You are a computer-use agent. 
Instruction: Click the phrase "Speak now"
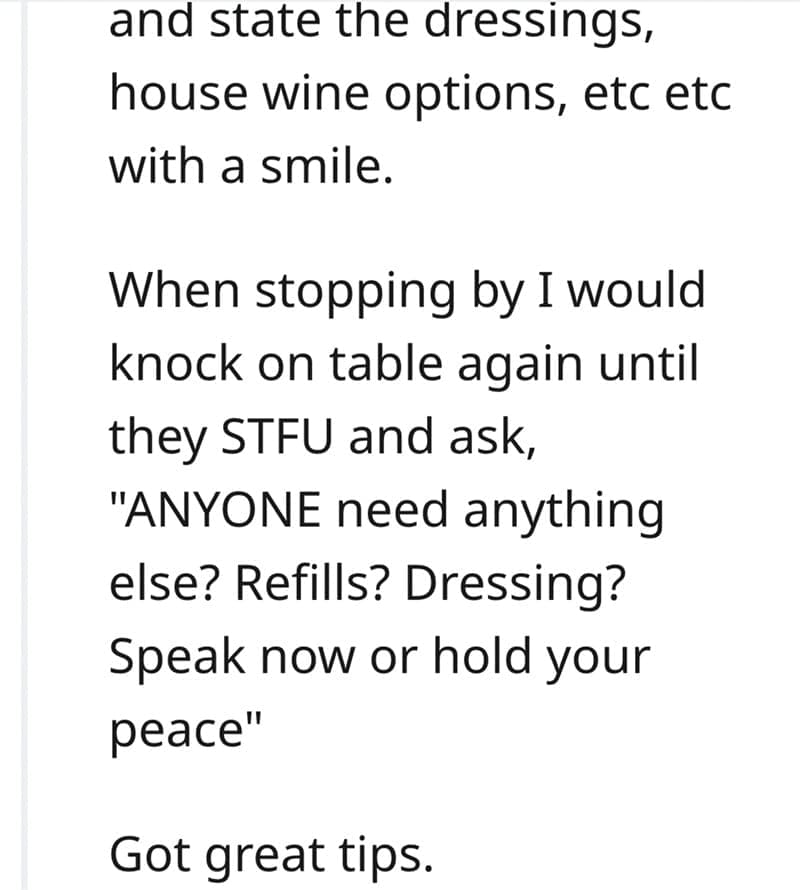coord(229,656)
